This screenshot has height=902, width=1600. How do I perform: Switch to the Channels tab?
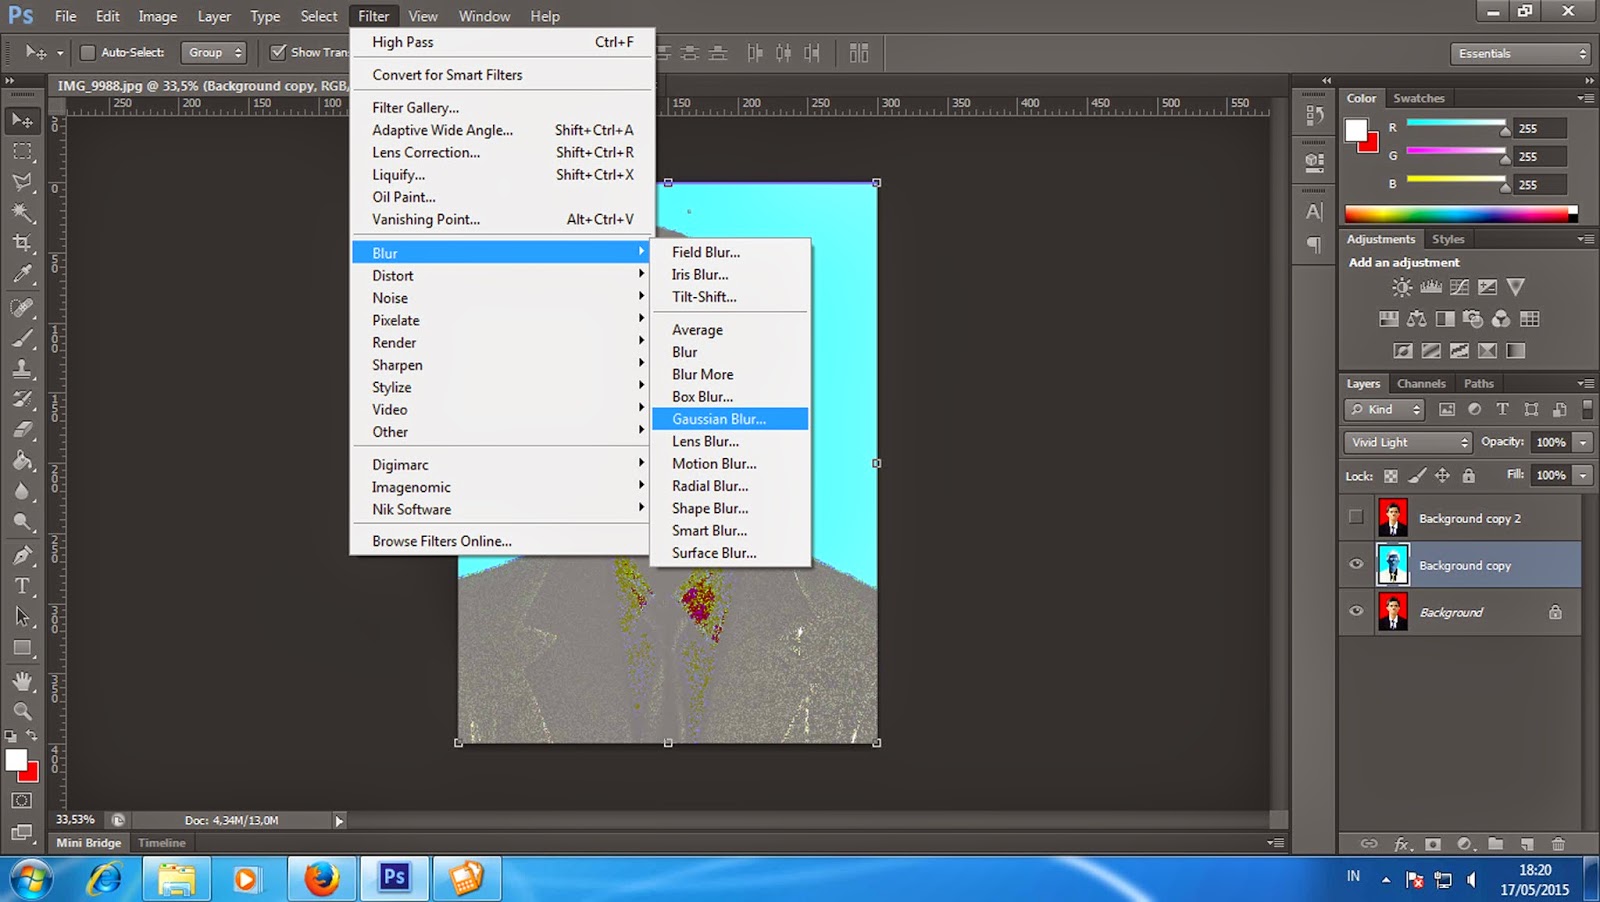(x=1421, y=383)
